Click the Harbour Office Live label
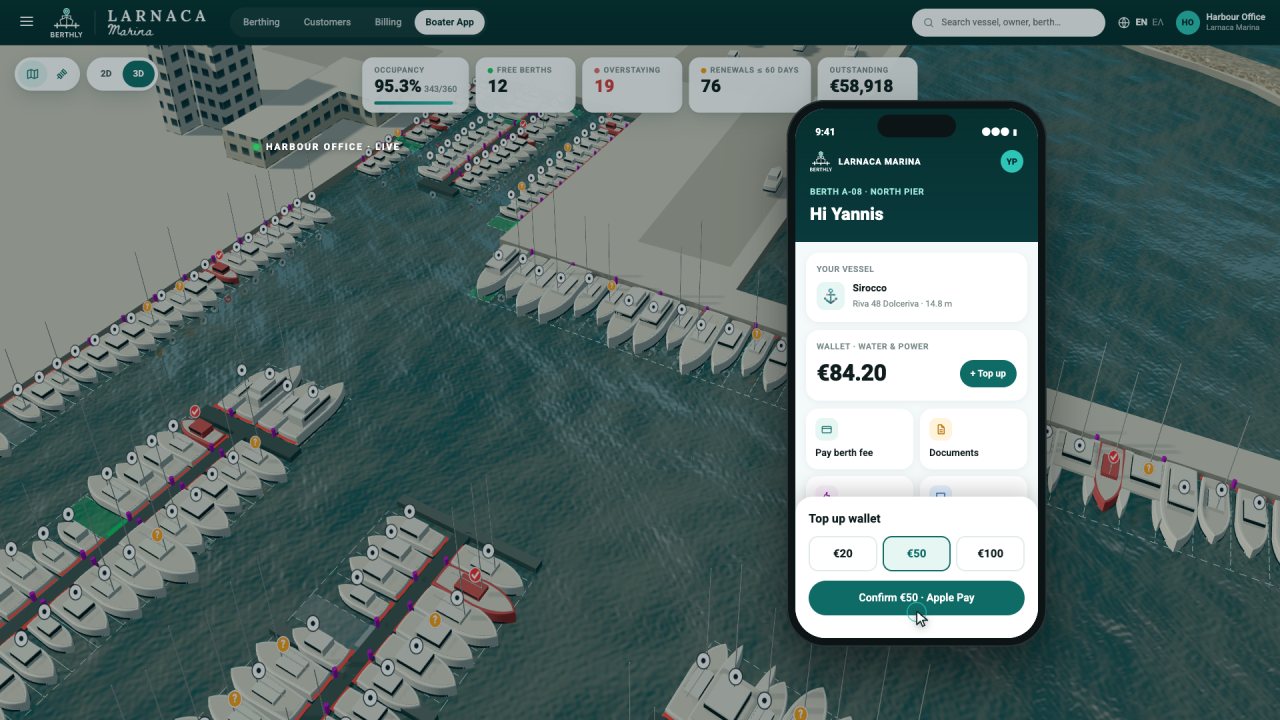1280x720 pixels. 333,147
